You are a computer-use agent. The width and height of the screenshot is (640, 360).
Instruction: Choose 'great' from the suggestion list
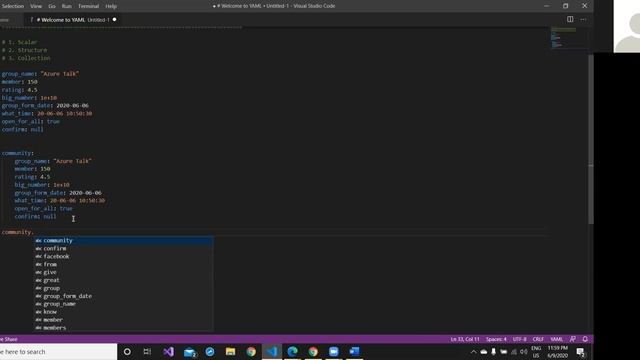coord(123,280)
